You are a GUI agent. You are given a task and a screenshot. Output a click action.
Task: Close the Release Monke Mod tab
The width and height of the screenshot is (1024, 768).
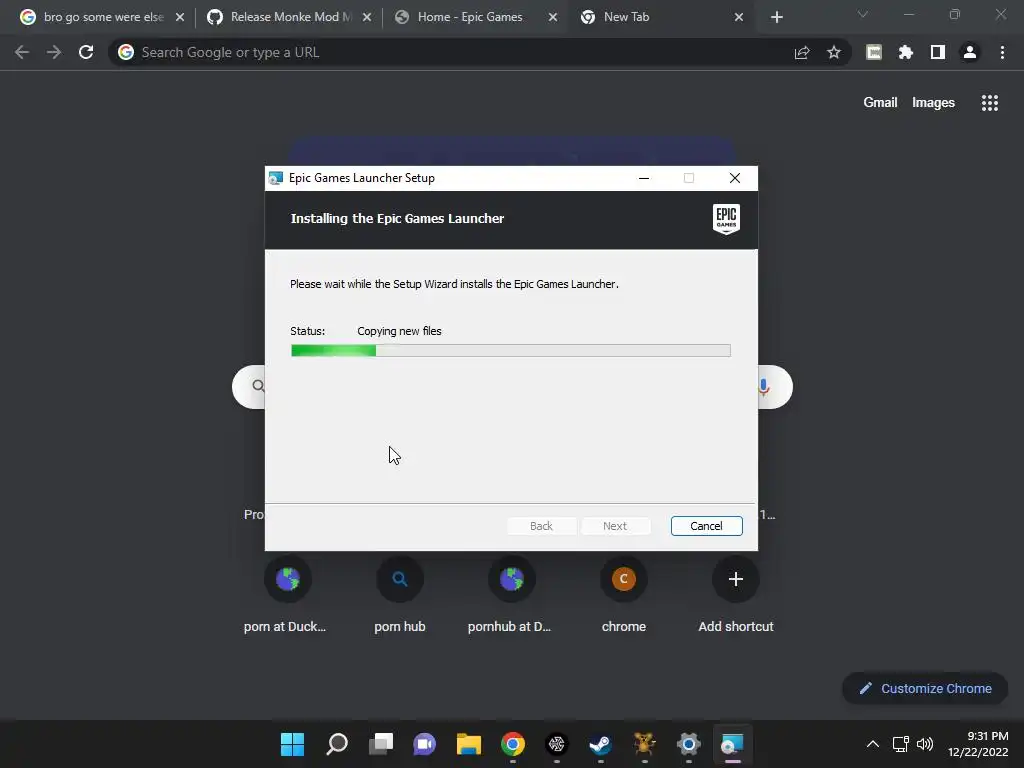click(x=367, y=18)
